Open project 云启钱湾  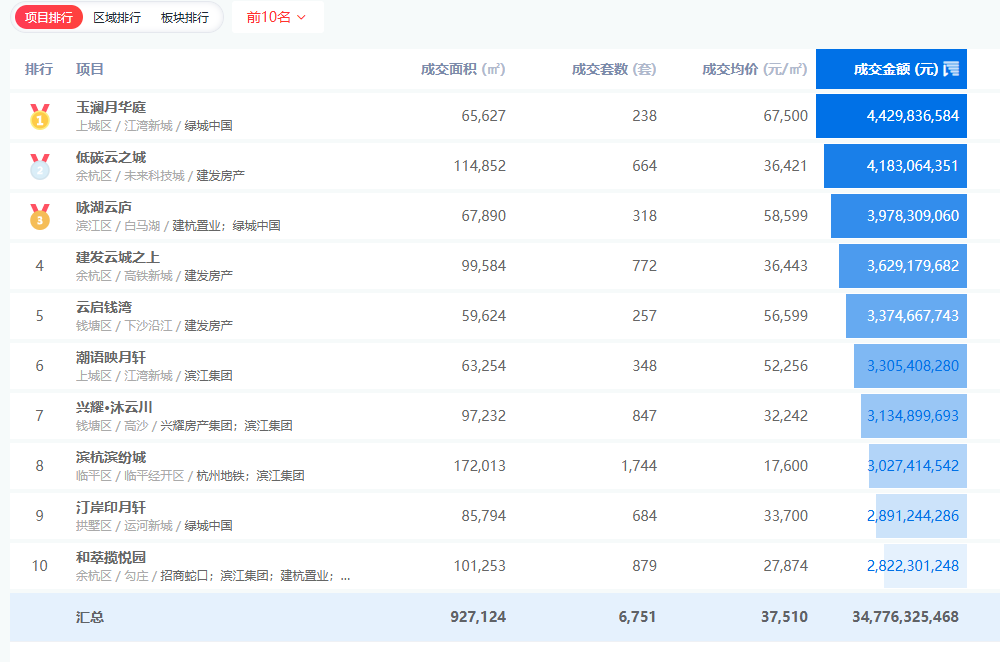click(x=104, y=307)
